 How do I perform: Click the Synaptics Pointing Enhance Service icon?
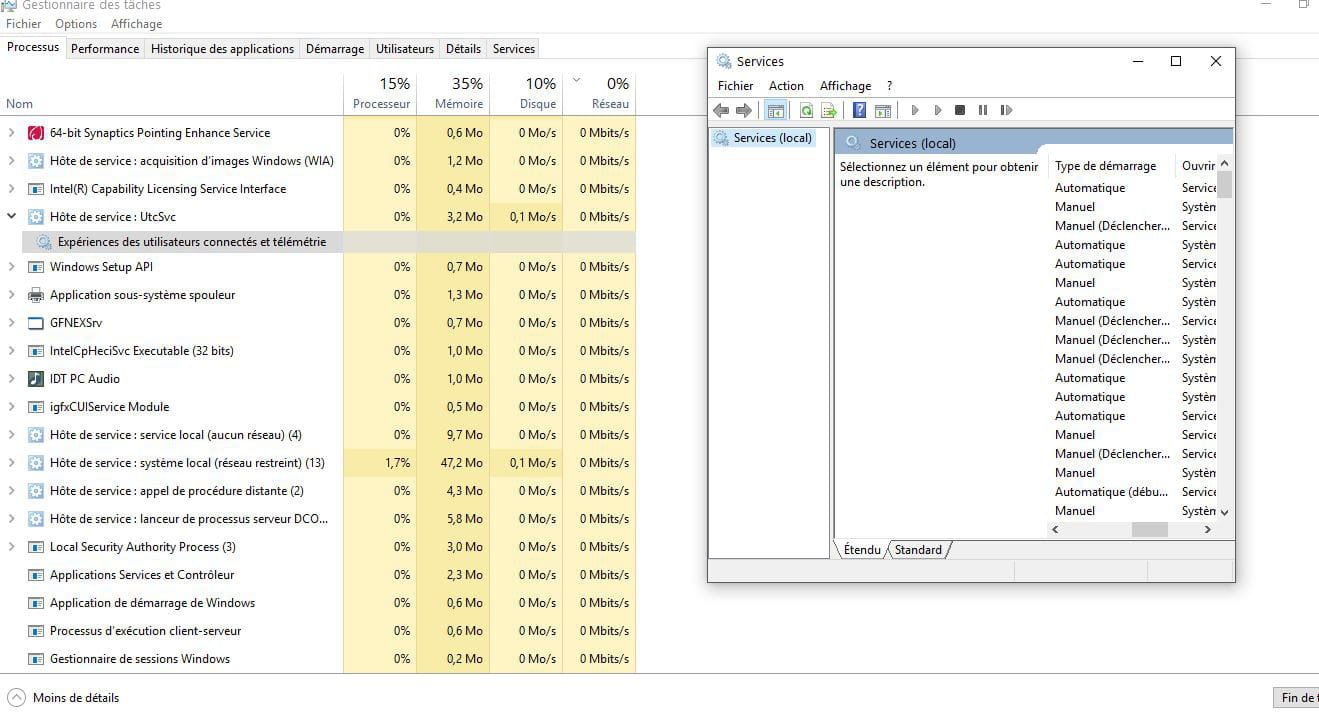36,133
